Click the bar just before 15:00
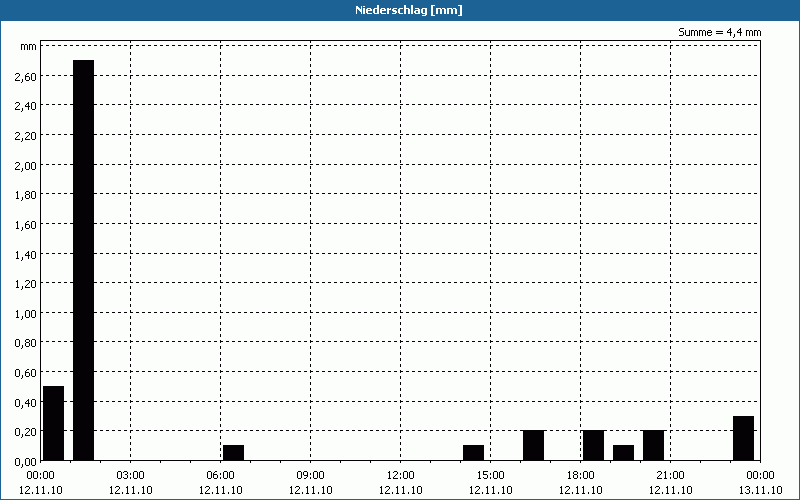Viewport: 800px width, 500px height. (473, 453)
